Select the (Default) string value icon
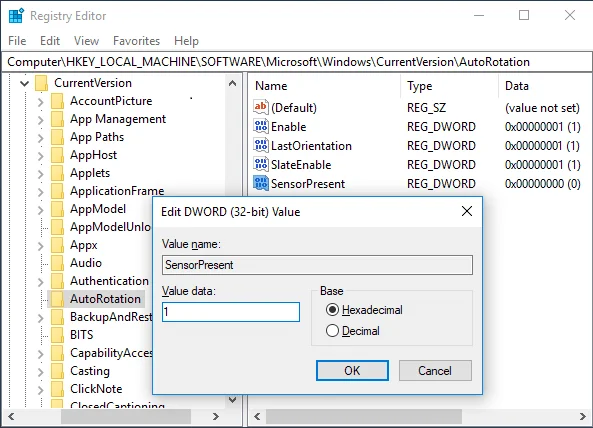Viewport: 593px width, 428px height. [261, 107]
